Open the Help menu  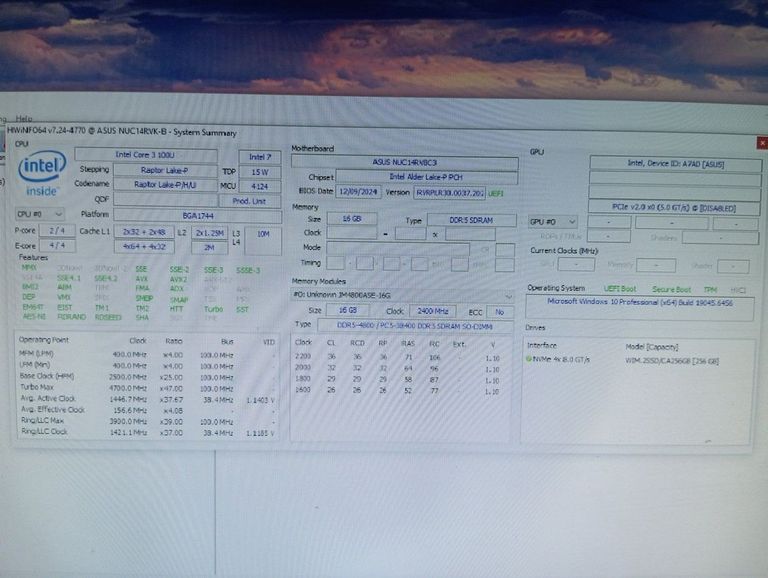click(24, 118)
